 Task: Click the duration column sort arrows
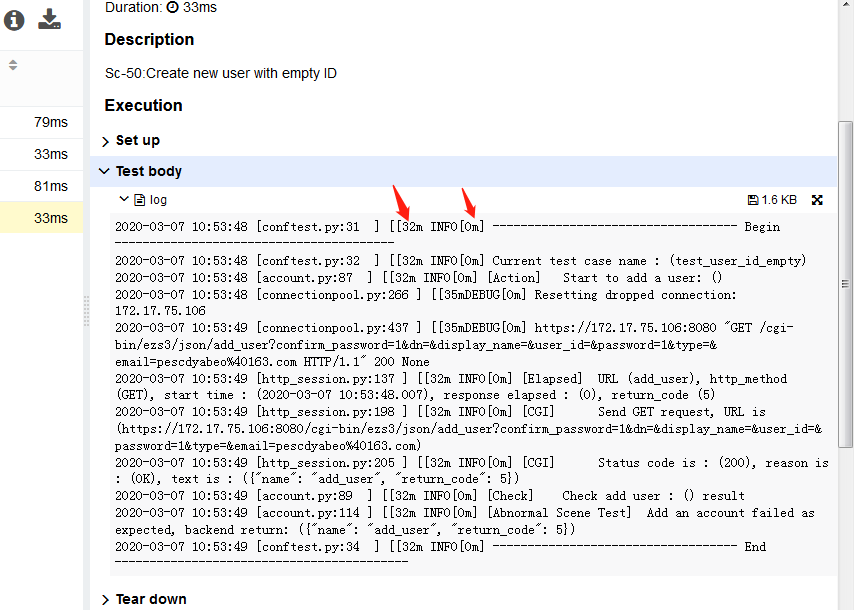(x=13, y=65)
